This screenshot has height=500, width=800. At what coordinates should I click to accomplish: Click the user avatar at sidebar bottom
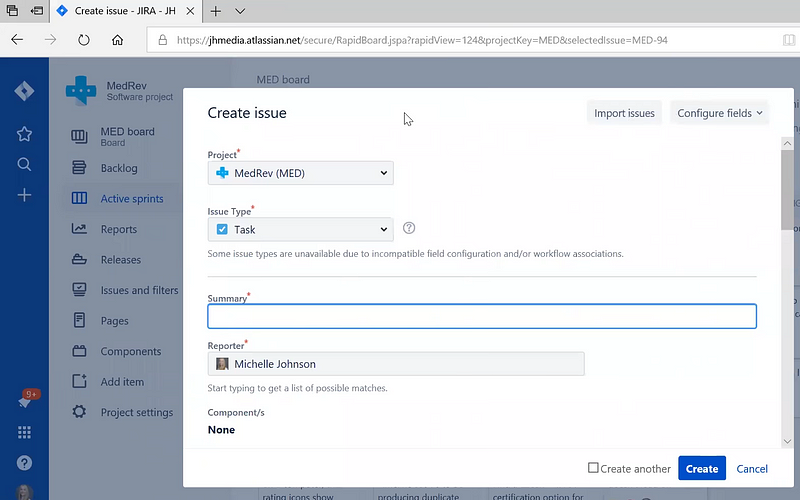(24, 492)
